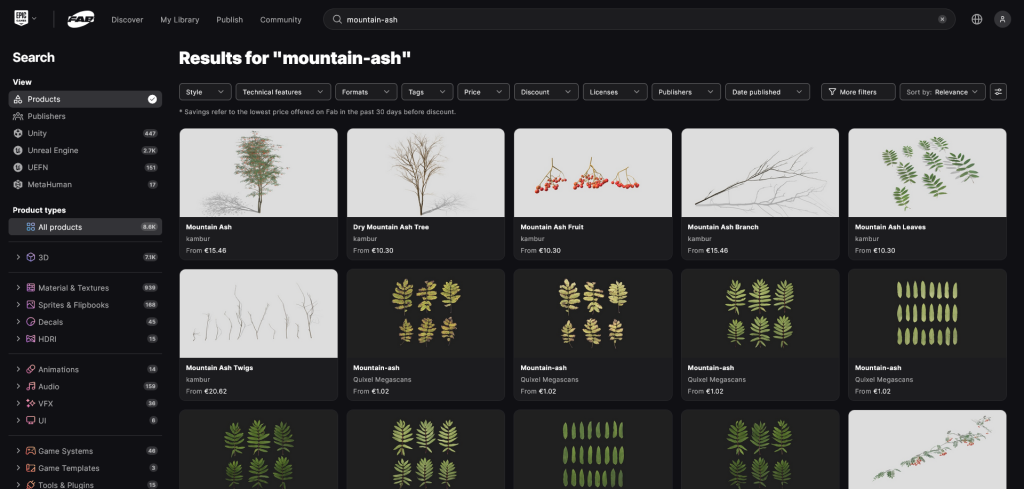The height and width of the screenshot is (489, 1024).
Task: Open the Price filter dropdown
Action: click(x=483, y=92)
